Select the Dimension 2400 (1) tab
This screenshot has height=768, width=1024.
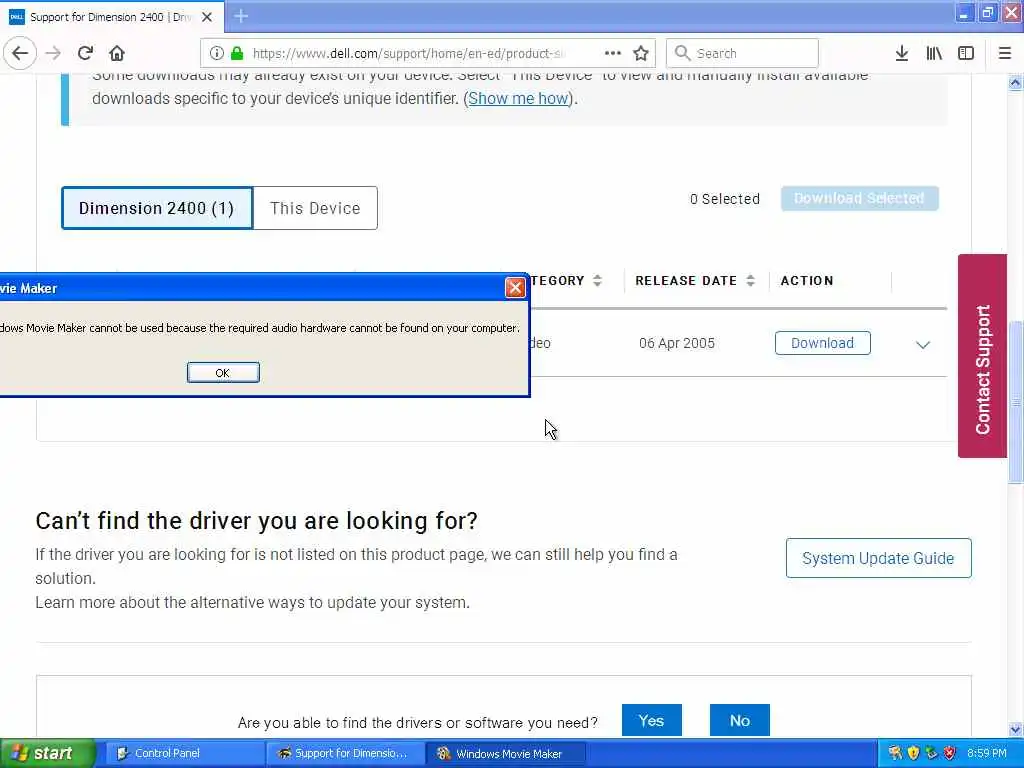click(157, 208)
